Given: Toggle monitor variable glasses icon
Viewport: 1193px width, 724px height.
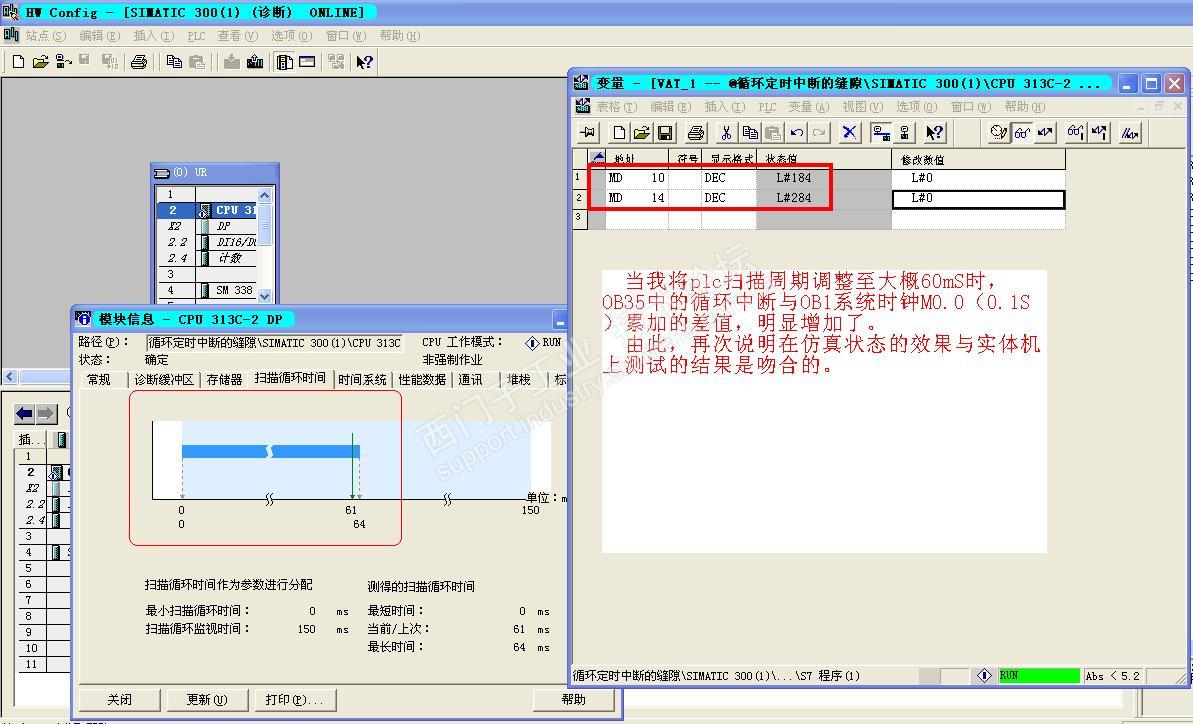Looking at the screenshot, I should pos(1022,133).
